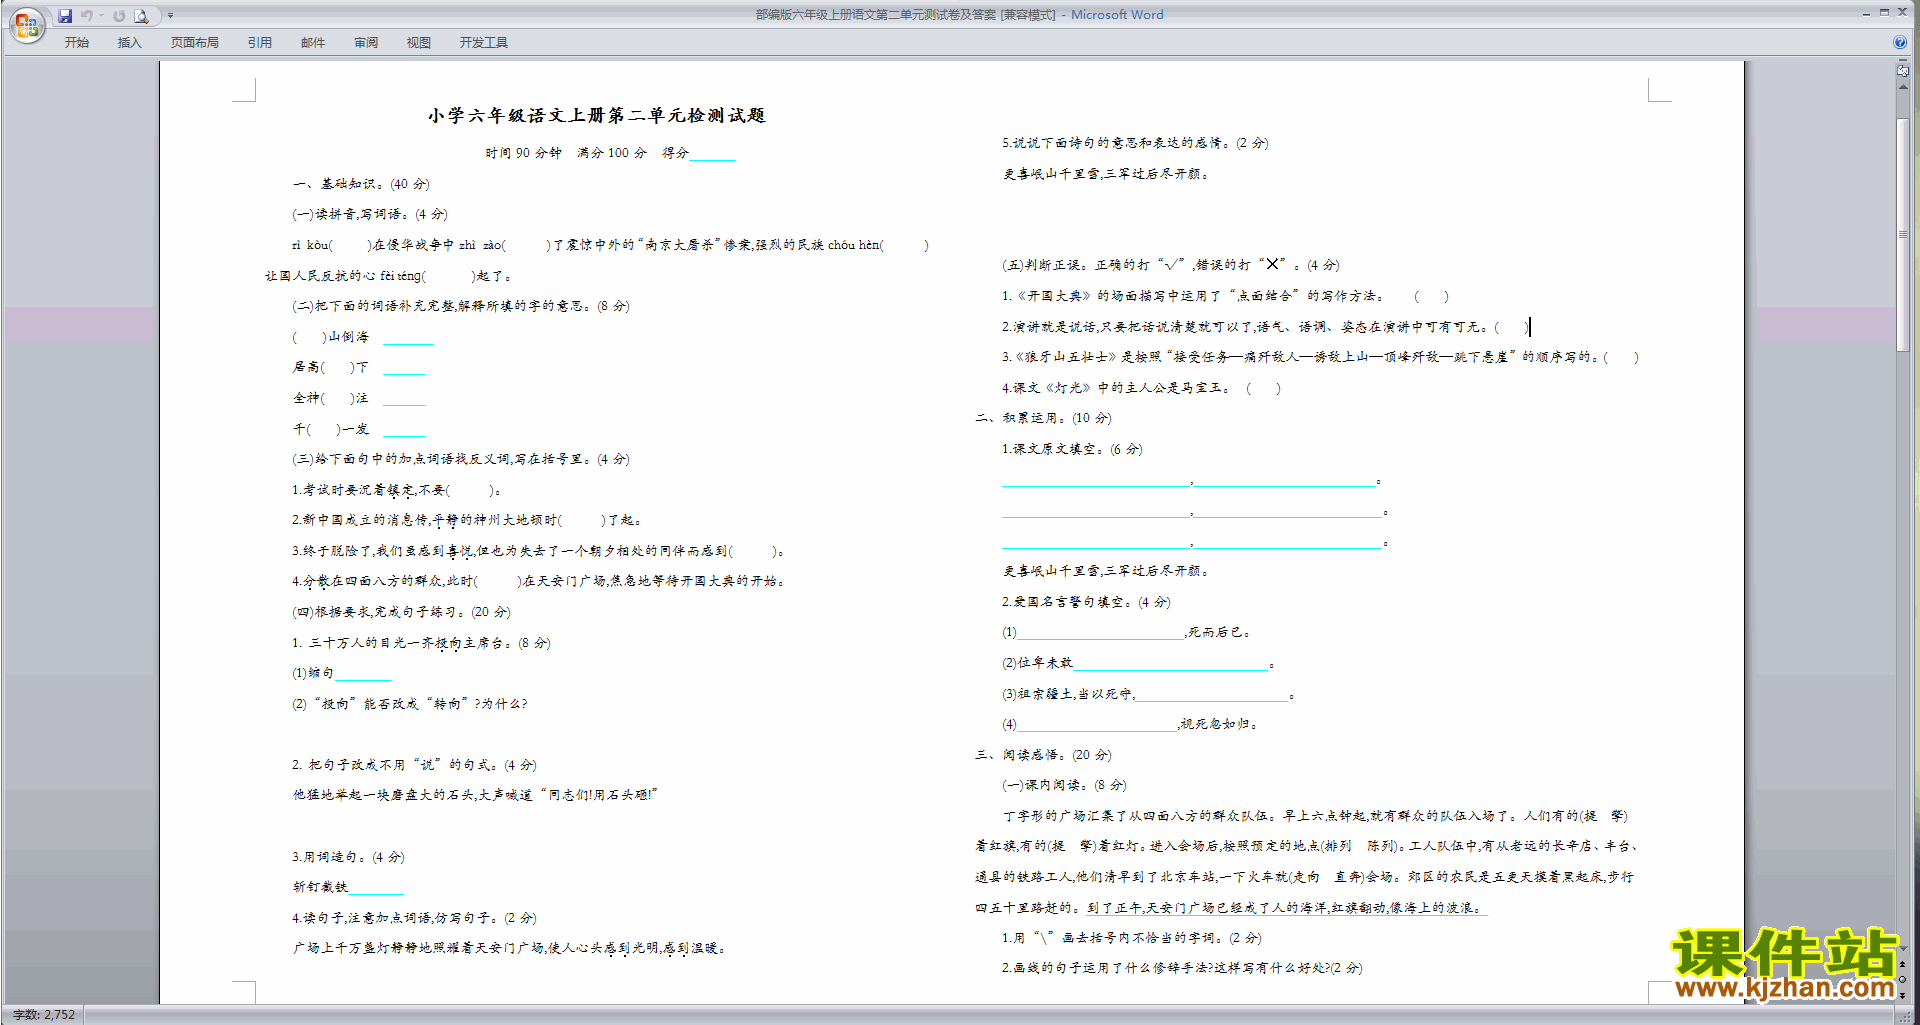
Task: Go to the next page with double-down arrows
Action: click(x=1903, y=995)
